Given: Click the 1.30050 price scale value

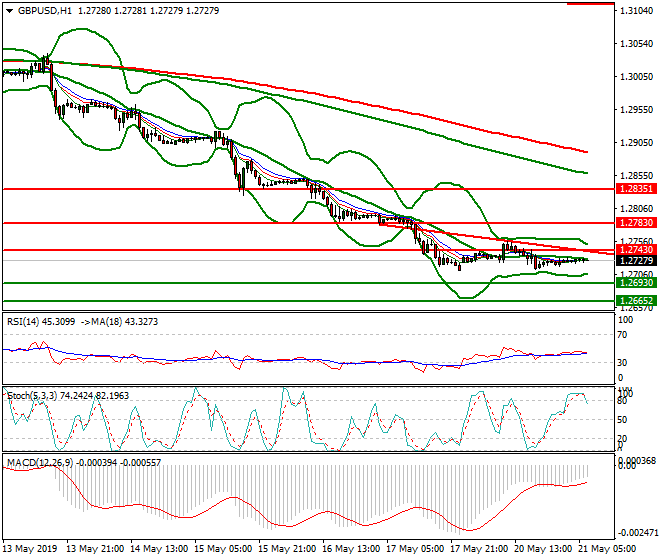Looking at the screenshot, I should pos(637,77).
